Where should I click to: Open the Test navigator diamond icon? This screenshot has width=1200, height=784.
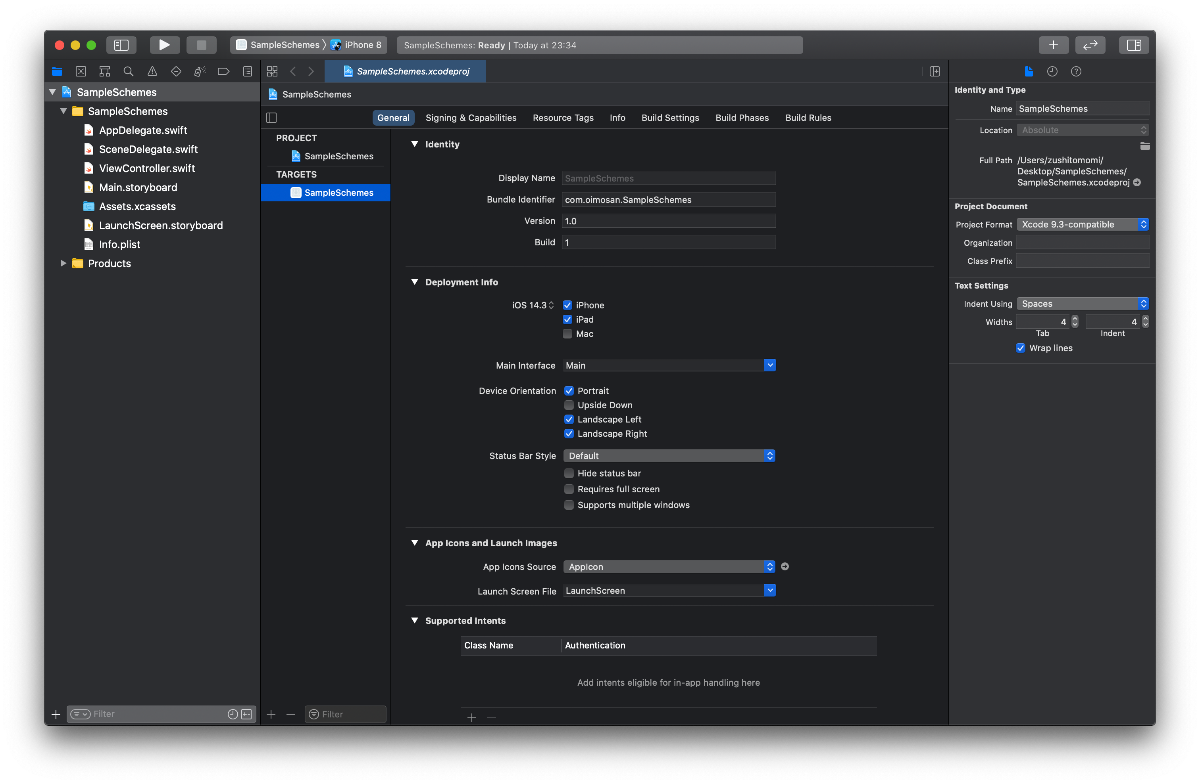pyautogui.click(x=176, y=71)
